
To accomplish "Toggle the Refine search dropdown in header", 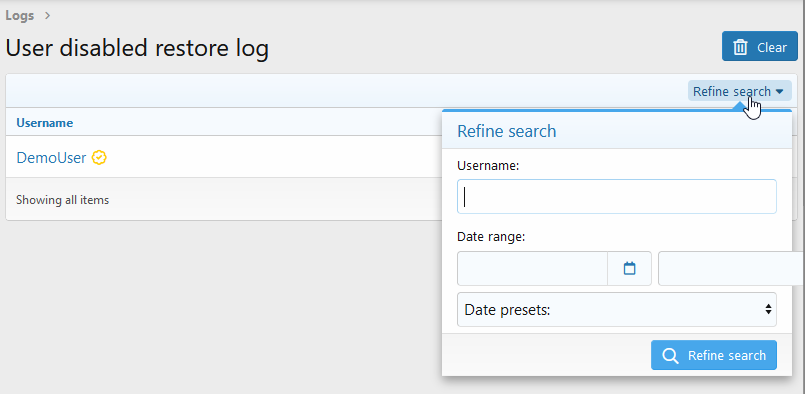I will coord(739,91).
